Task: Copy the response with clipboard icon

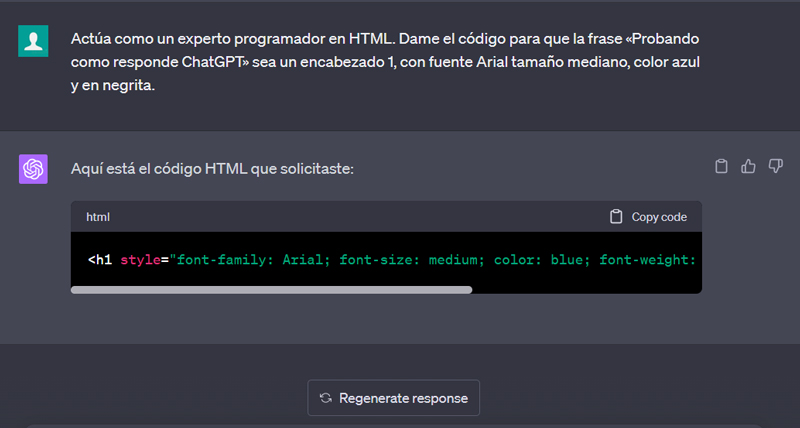Action: coord(721,166)
